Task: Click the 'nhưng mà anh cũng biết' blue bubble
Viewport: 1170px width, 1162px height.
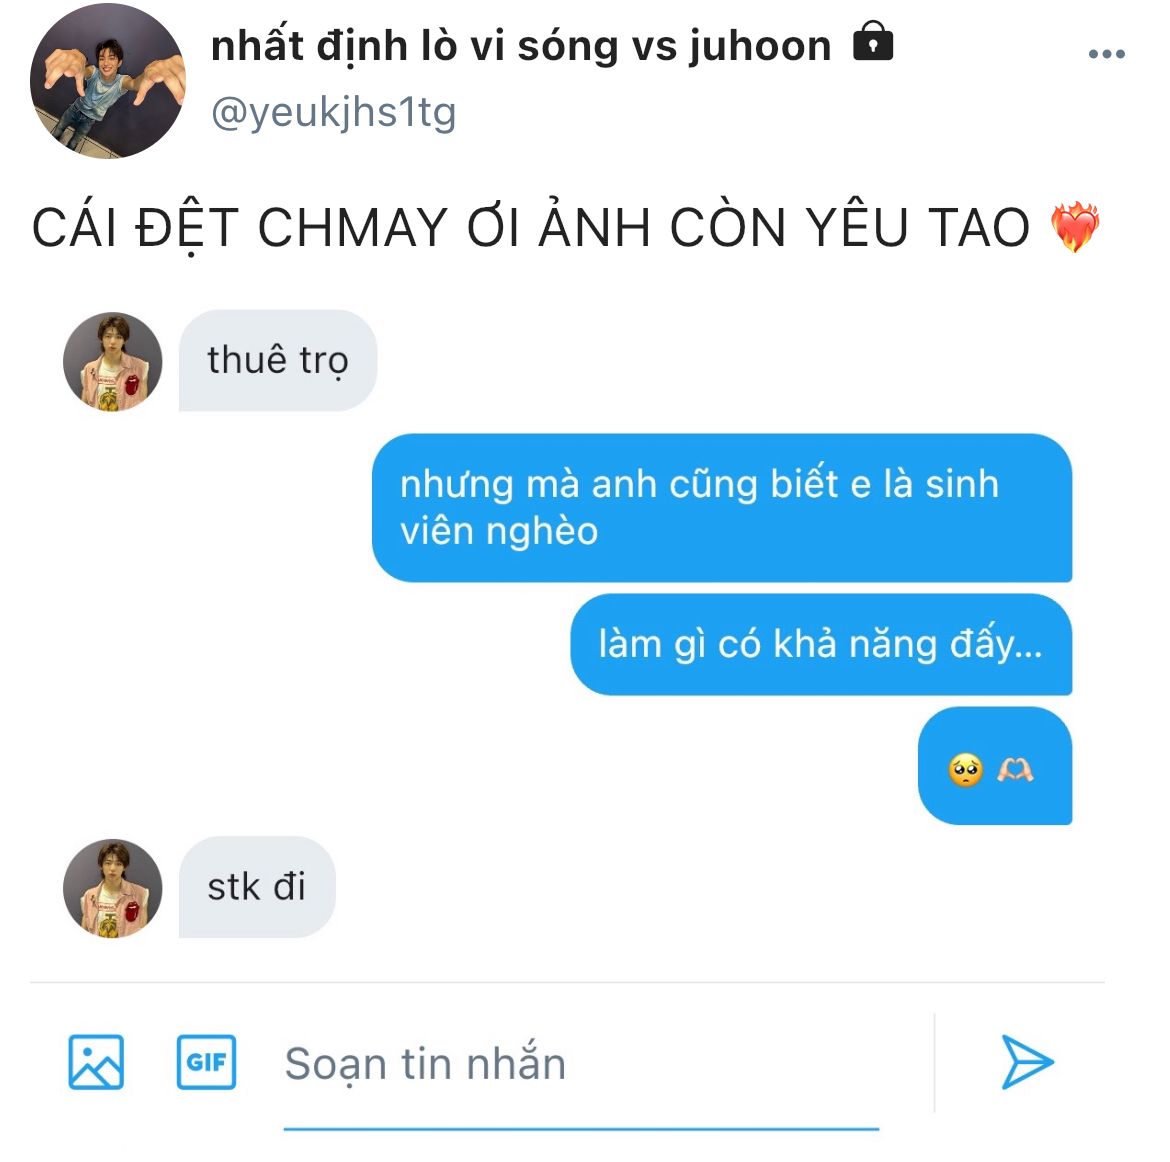Action: [x=722, y=507]
